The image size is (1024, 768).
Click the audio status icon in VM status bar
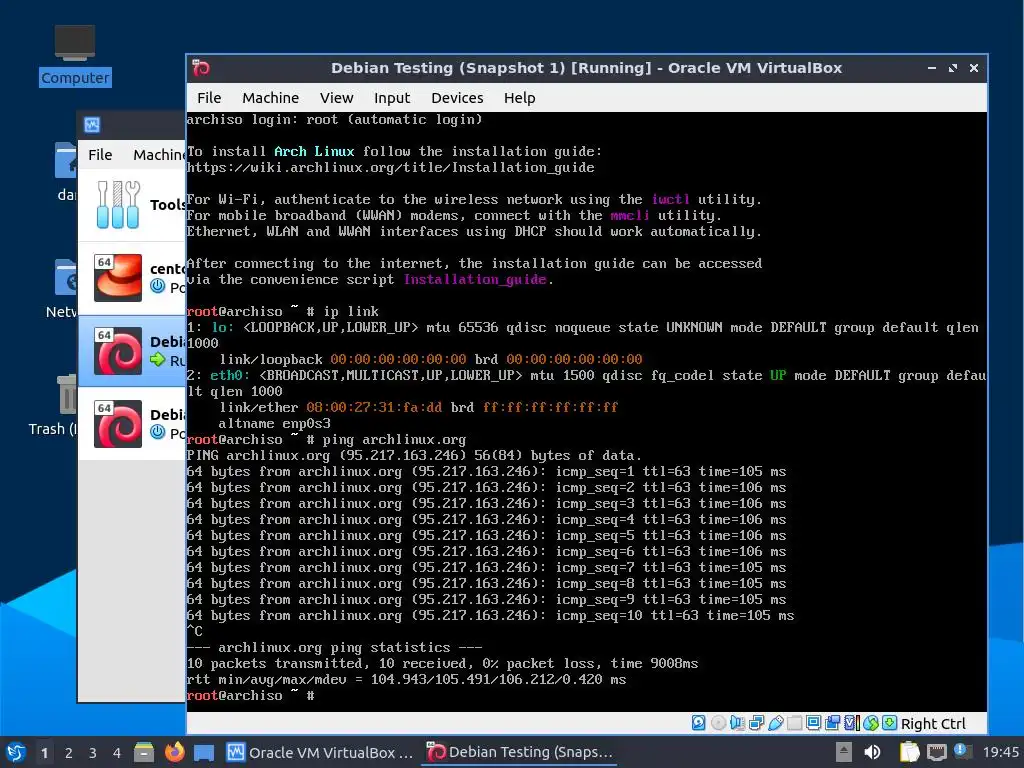(737, 723)
